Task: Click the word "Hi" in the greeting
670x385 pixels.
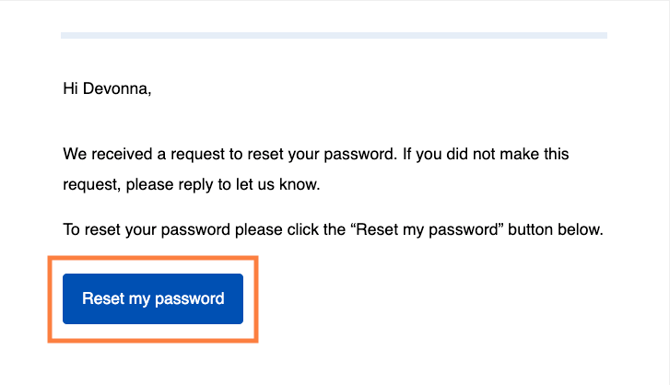Action: [x=70, y=89]
